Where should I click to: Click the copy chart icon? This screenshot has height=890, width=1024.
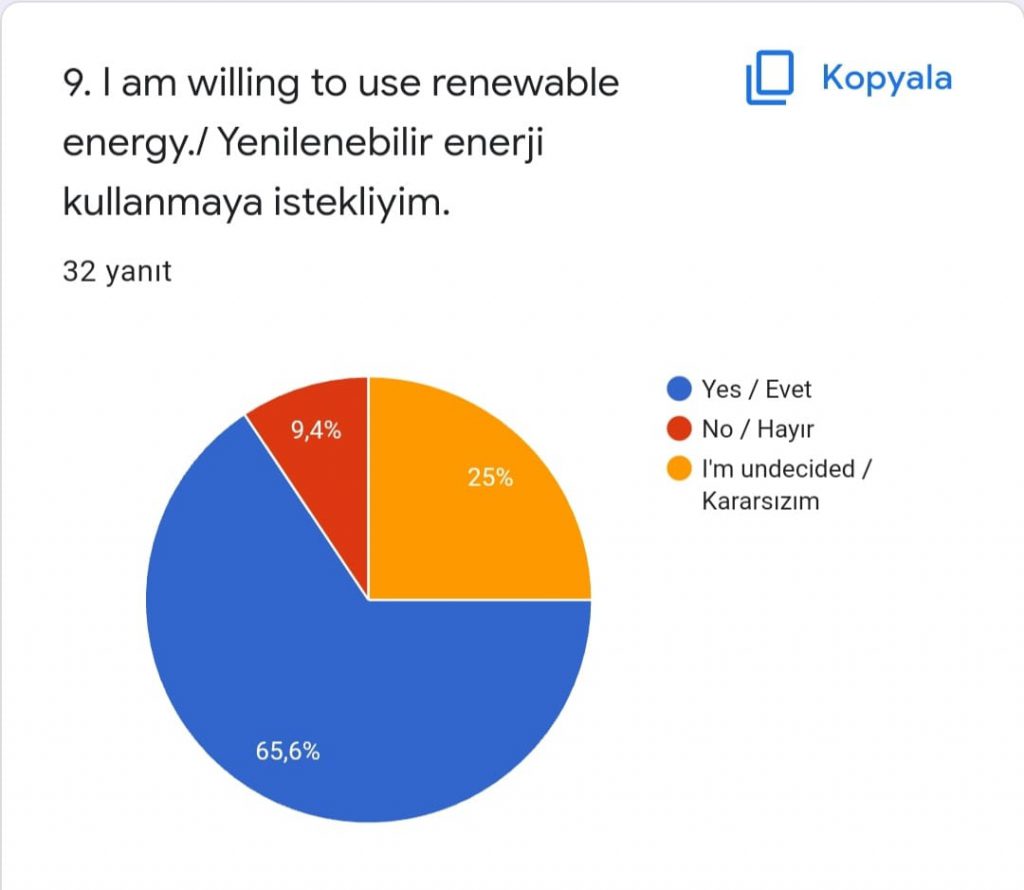[x=769, y=79]
